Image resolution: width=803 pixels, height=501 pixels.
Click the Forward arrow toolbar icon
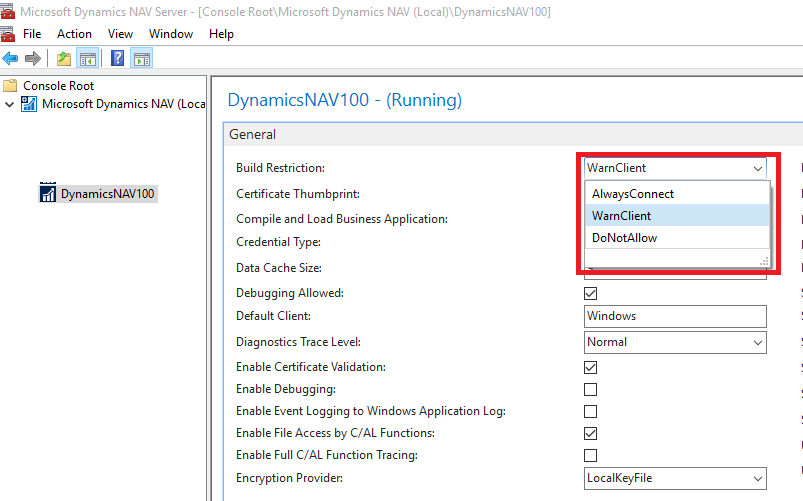[x=33, y=58]
